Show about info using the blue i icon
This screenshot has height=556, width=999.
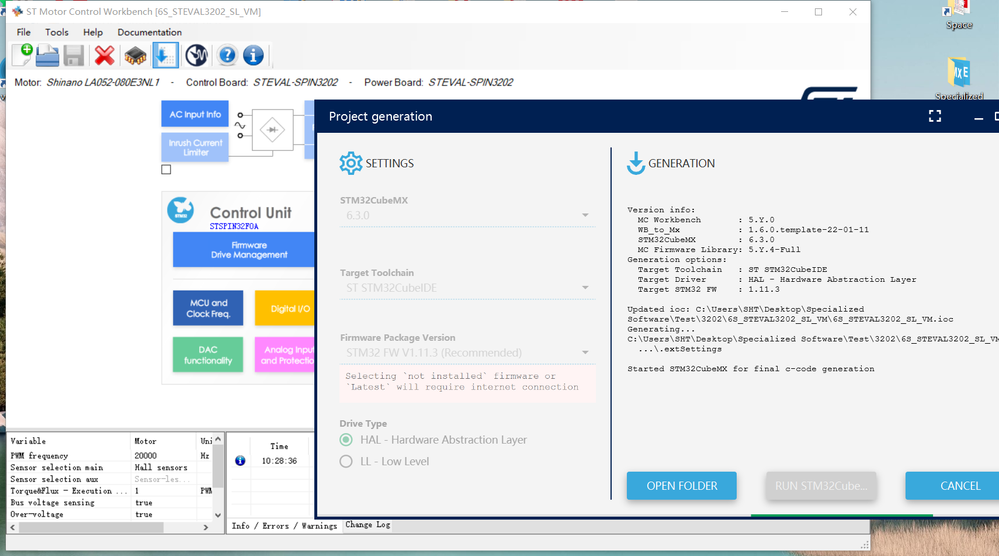254,55
